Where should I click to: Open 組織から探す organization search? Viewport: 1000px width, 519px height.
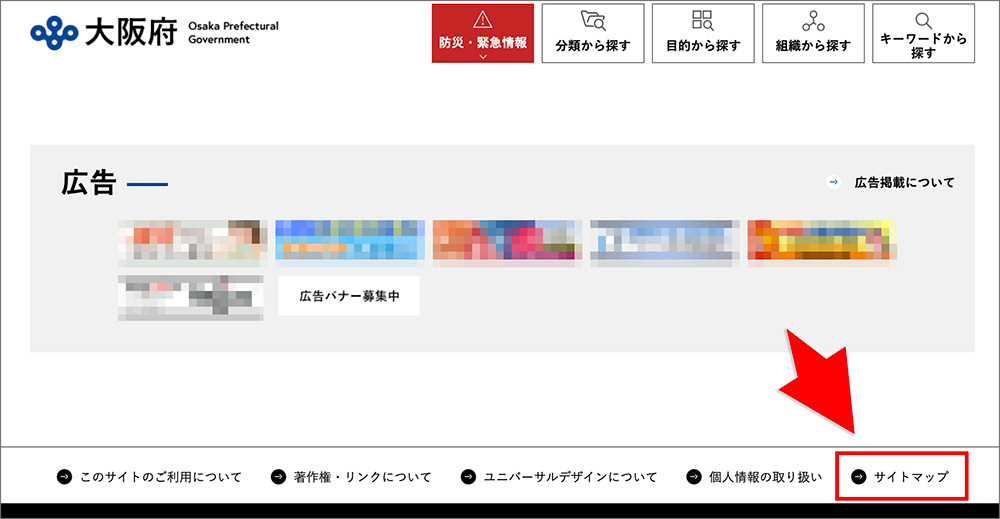(813, 33)
